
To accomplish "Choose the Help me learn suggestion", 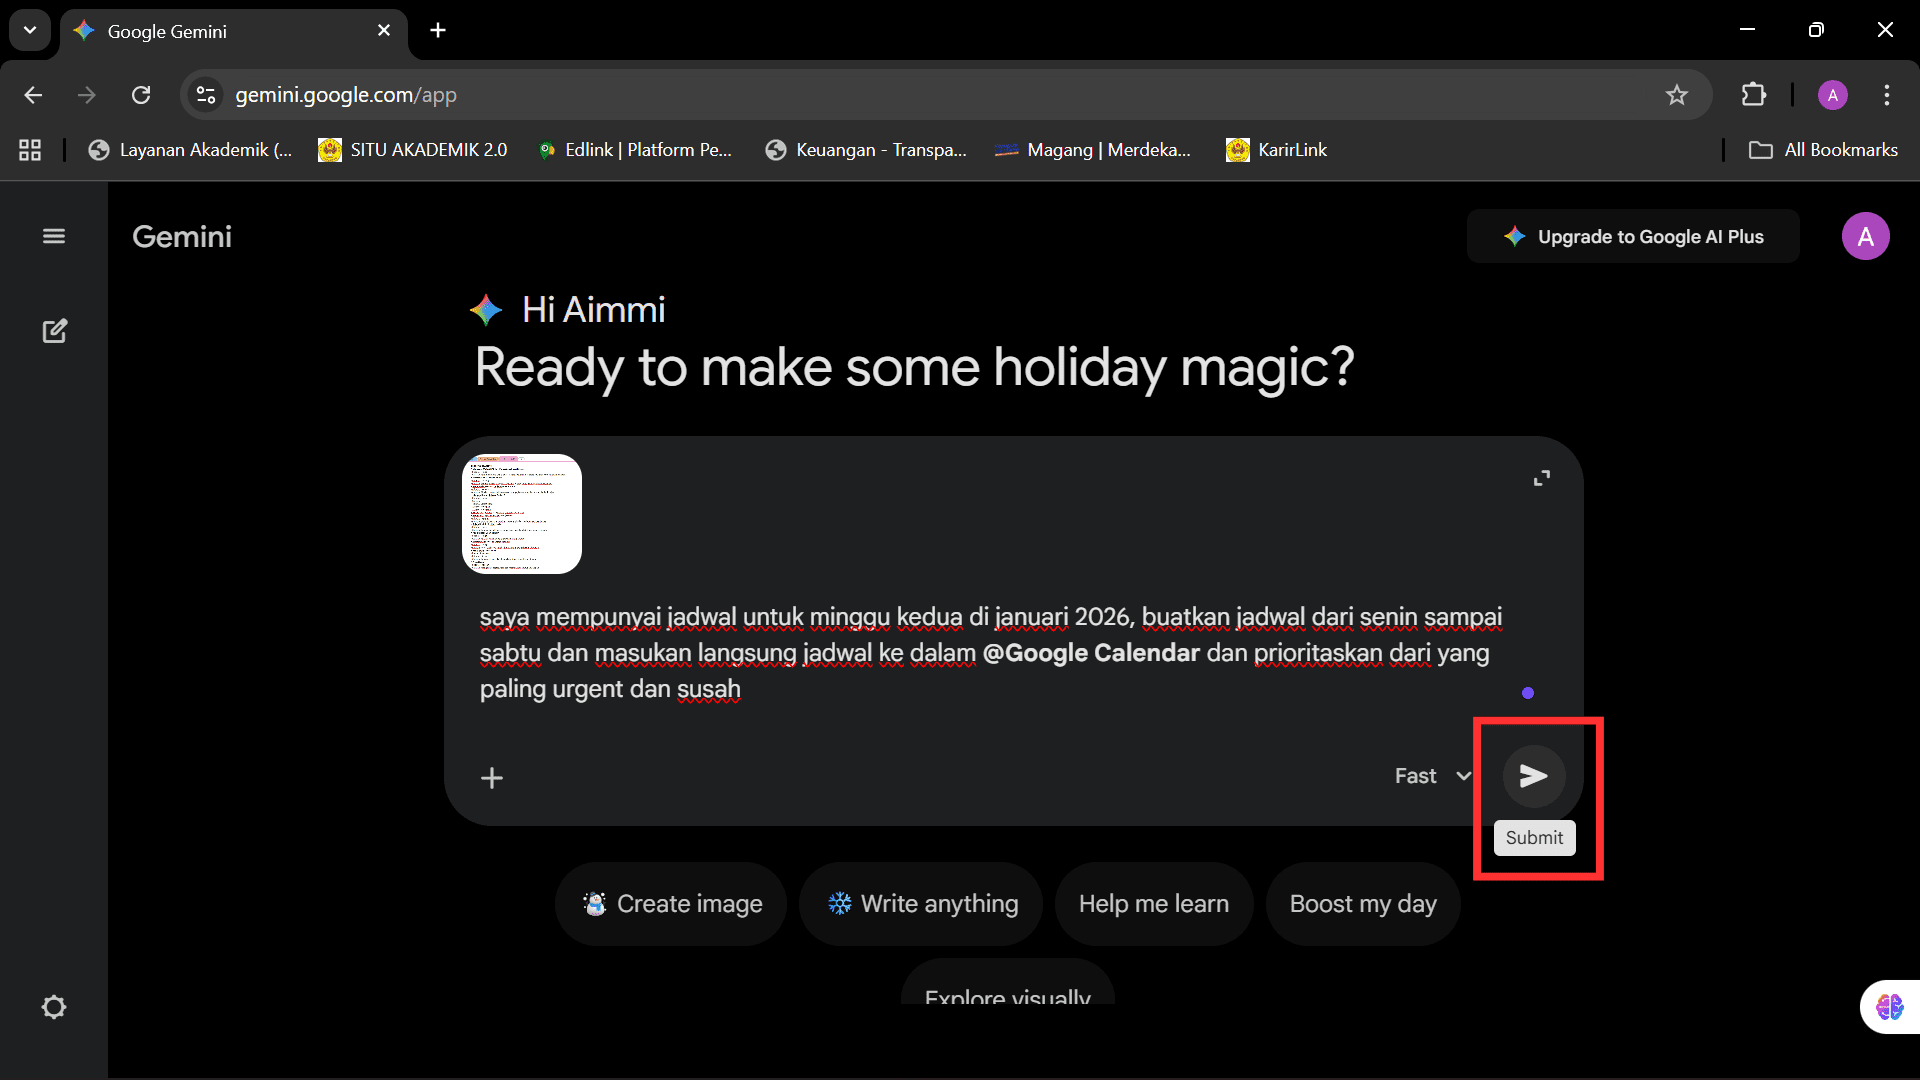I will pos(1153,904).
